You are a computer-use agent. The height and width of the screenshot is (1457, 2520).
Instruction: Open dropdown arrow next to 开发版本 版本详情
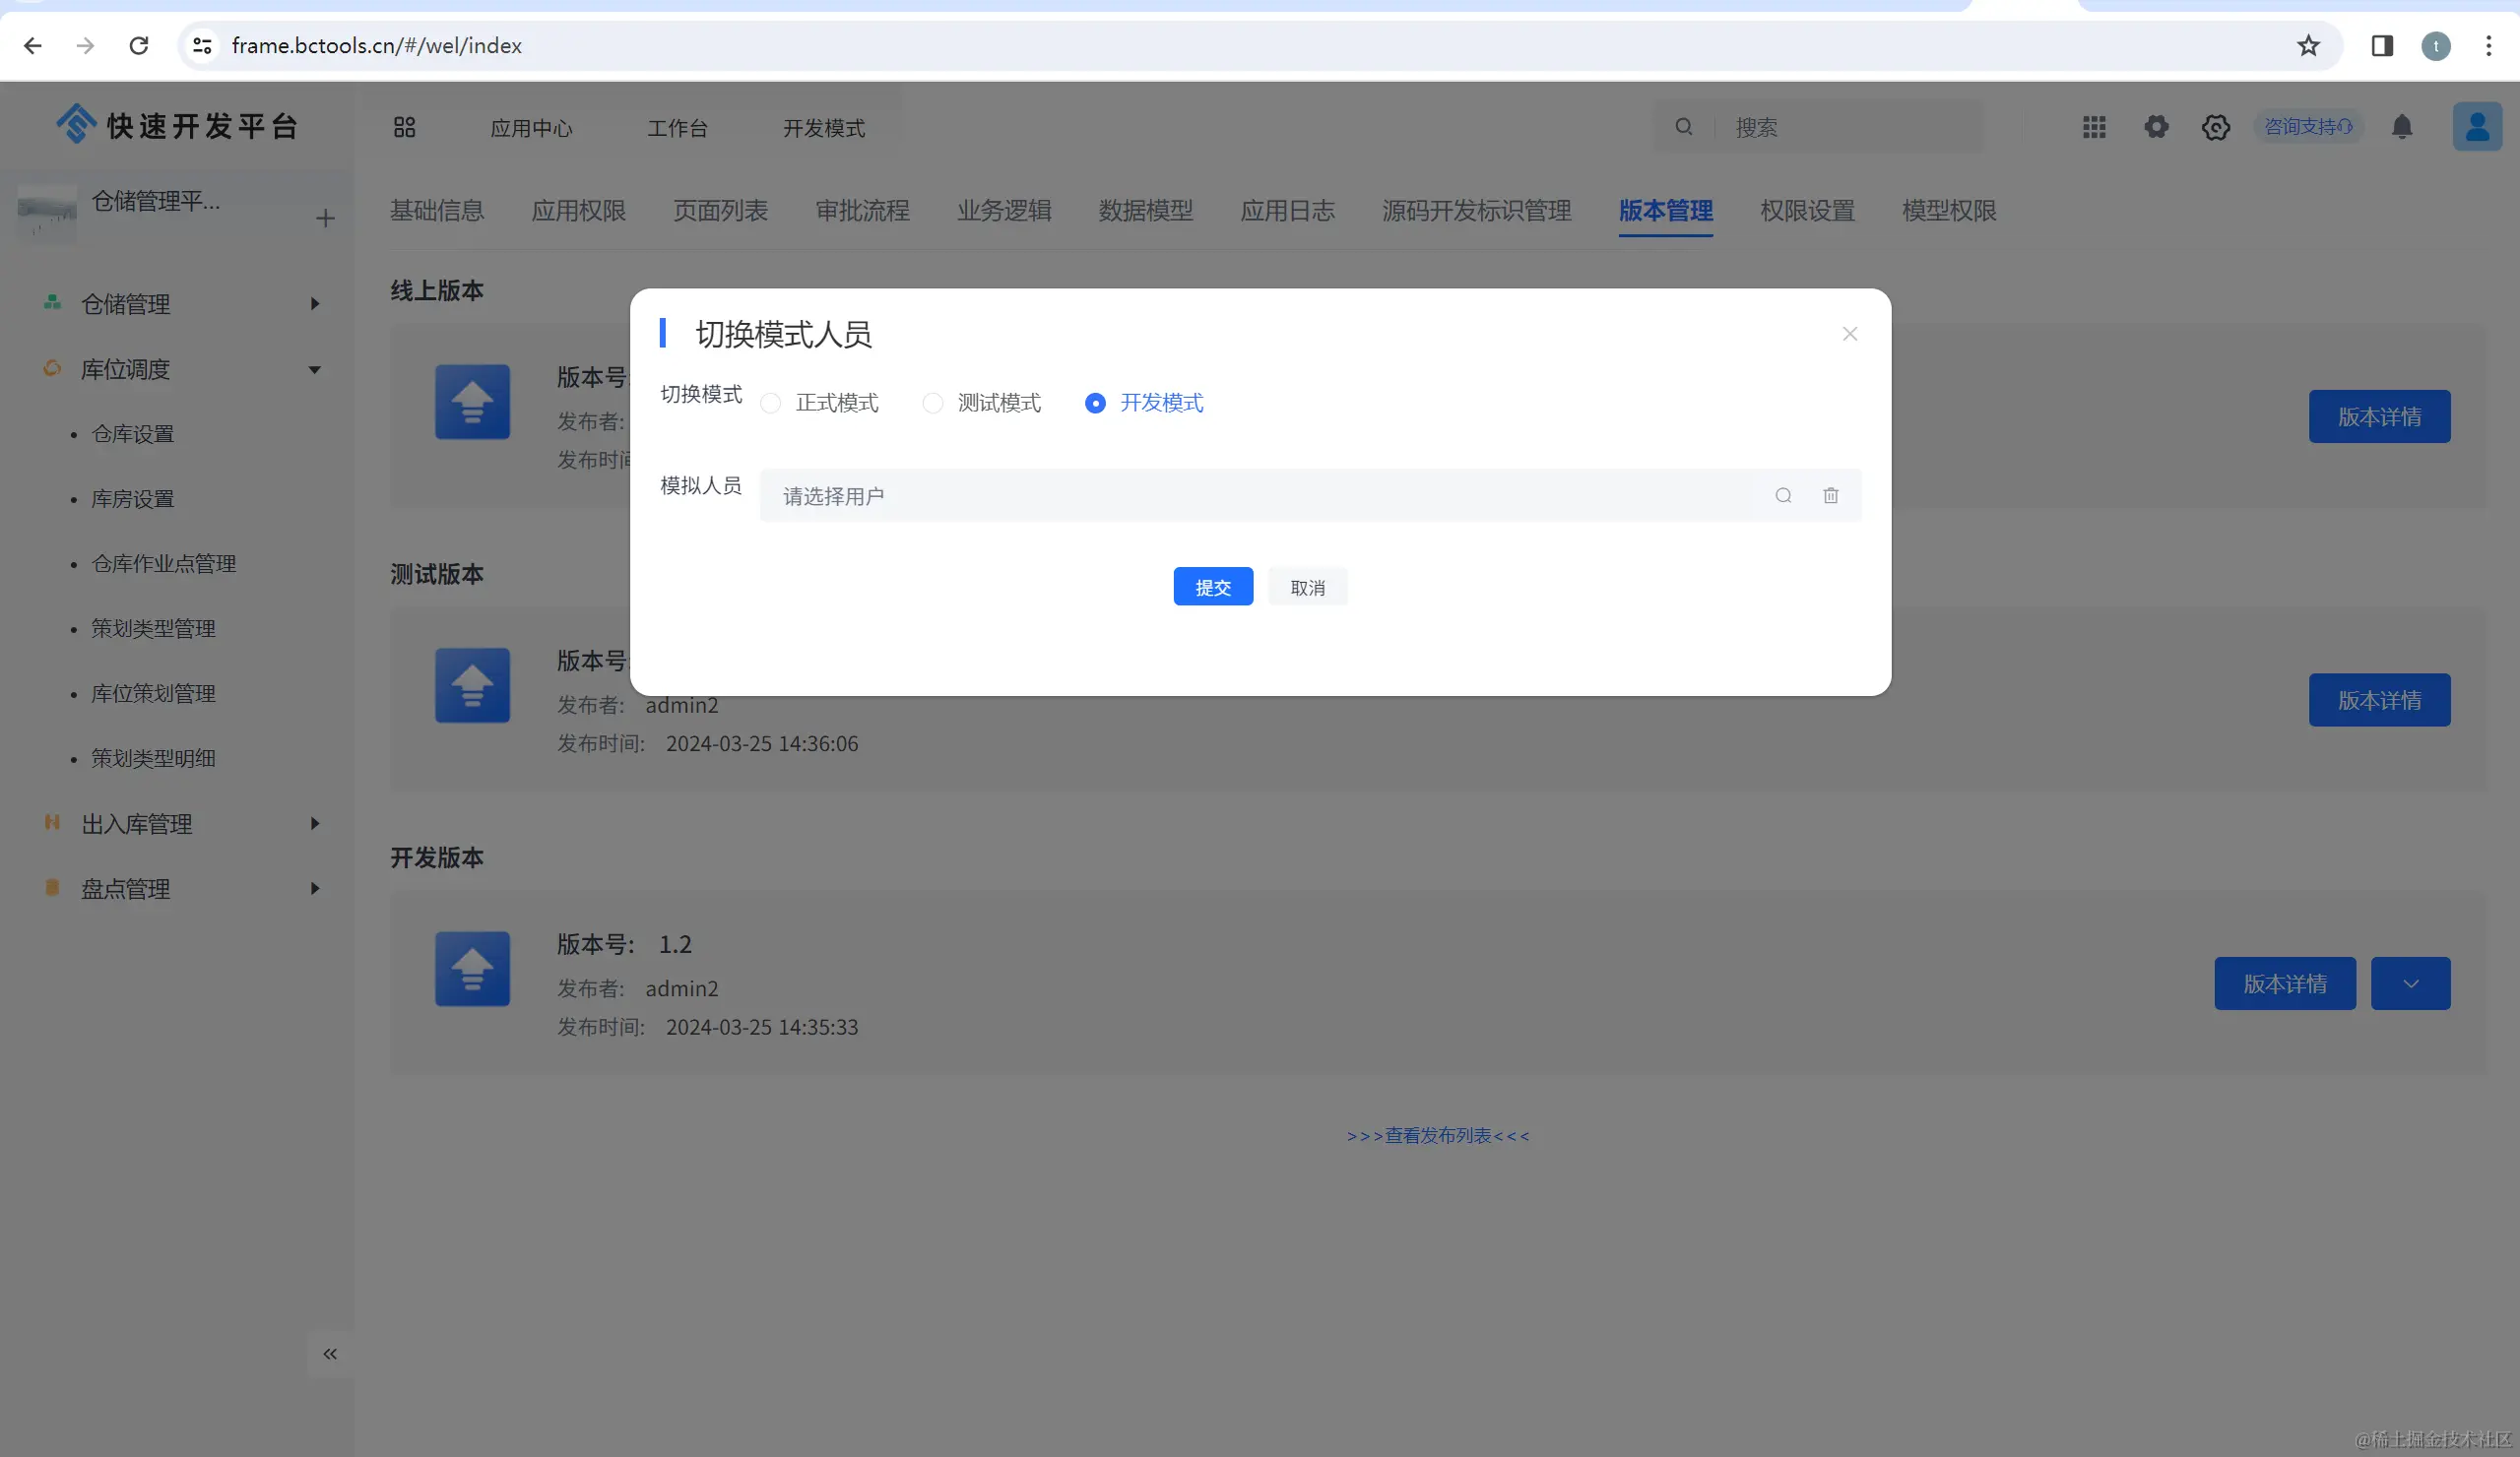point(2410,984)
